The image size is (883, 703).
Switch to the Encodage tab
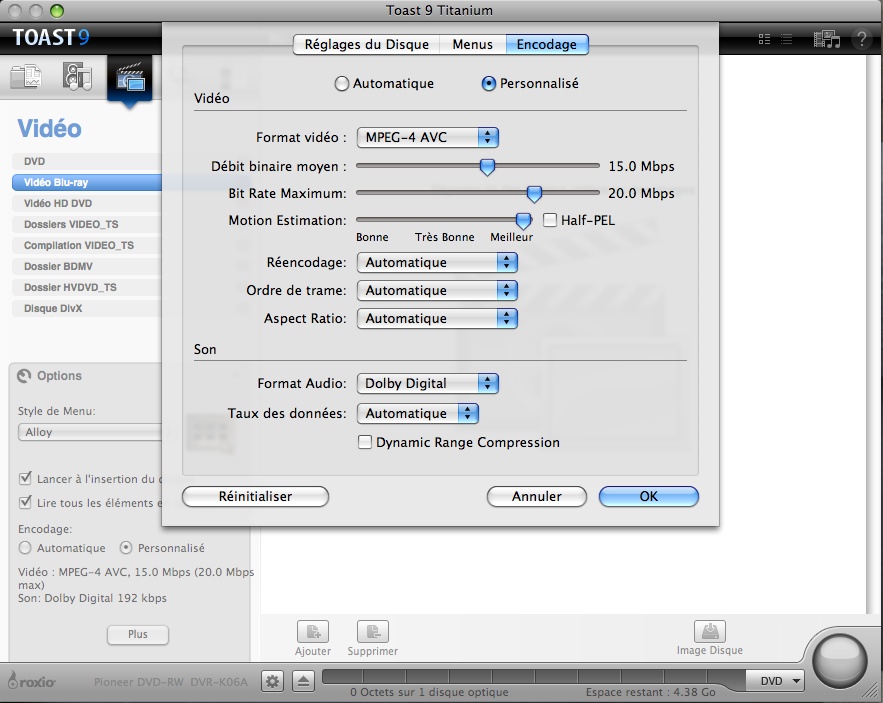tap(547, 45)
